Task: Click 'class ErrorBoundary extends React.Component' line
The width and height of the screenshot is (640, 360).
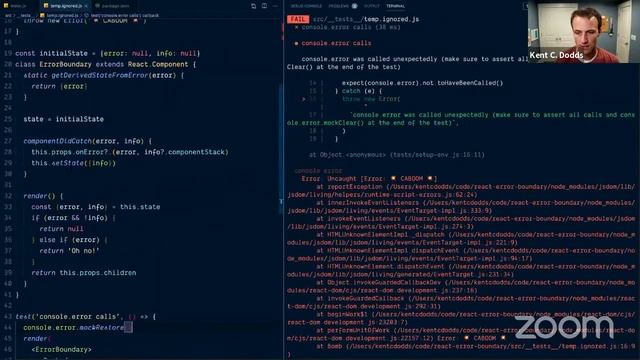Action: pyautogui.click(x=106, y=64)
